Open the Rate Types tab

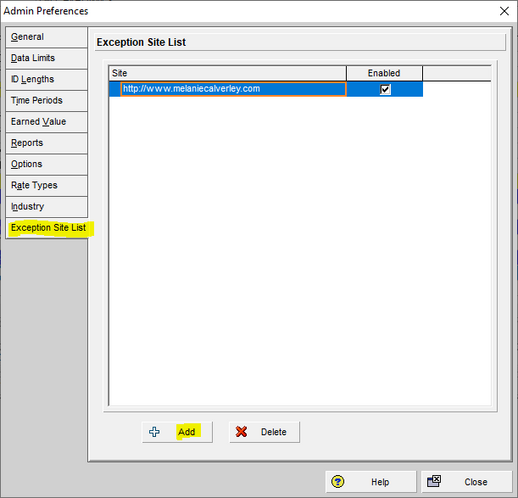point(47,185)
